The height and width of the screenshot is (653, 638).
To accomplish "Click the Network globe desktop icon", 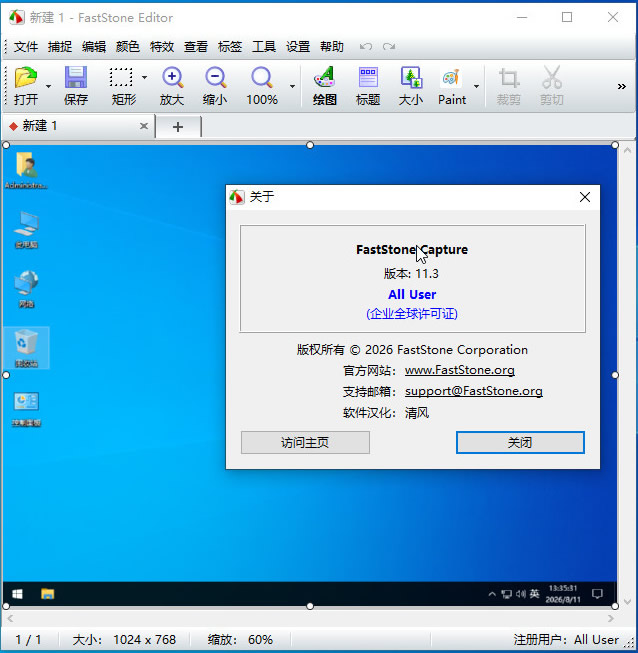I will point(26,289).
